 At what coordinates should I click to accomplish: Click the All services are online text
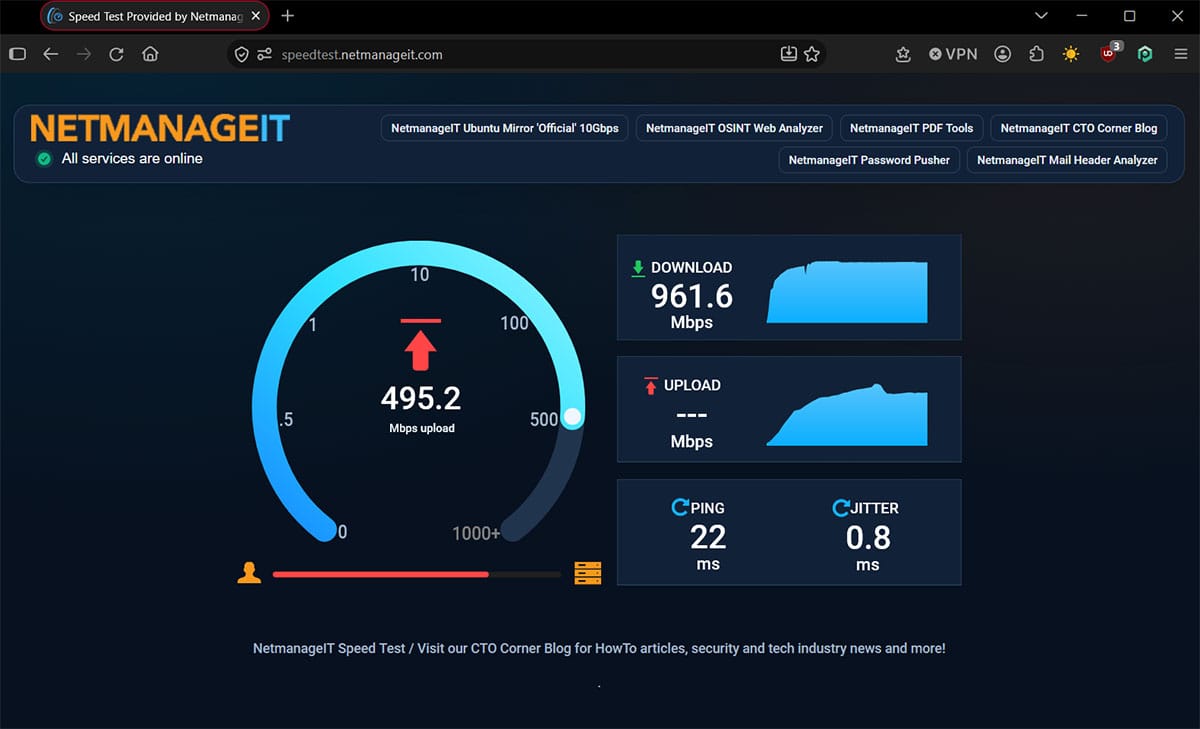[132, 158]
